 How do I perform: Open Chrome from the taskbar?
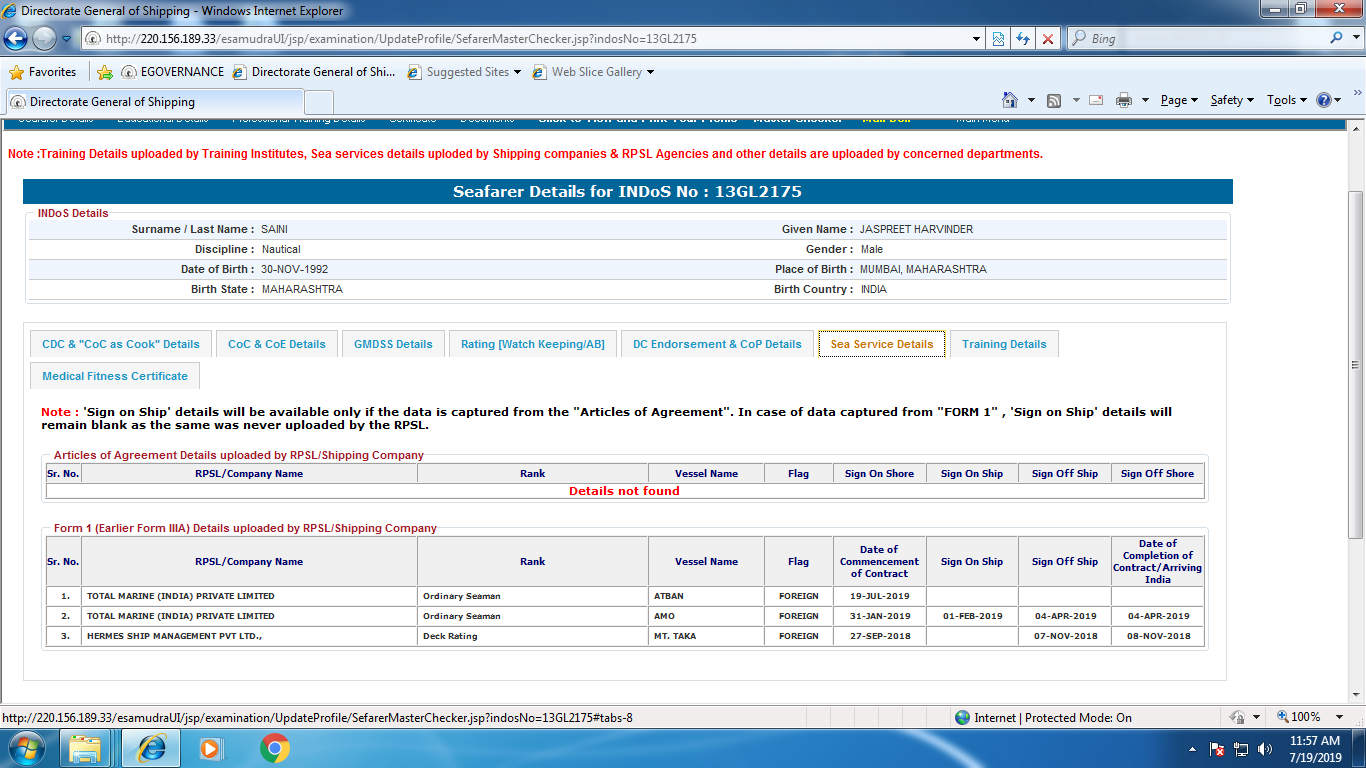tap(275, 748)
